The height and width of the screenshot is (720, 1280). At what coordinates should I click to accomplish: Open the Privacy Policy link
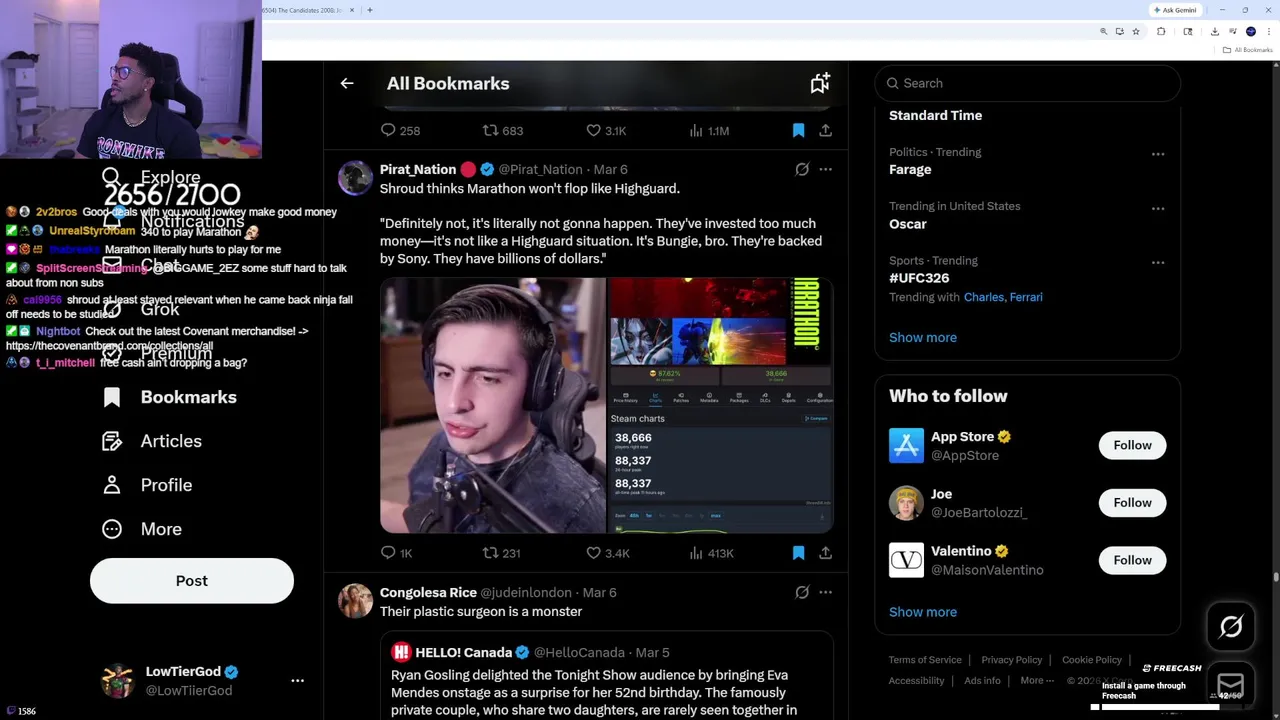[x=1012, y=660]
